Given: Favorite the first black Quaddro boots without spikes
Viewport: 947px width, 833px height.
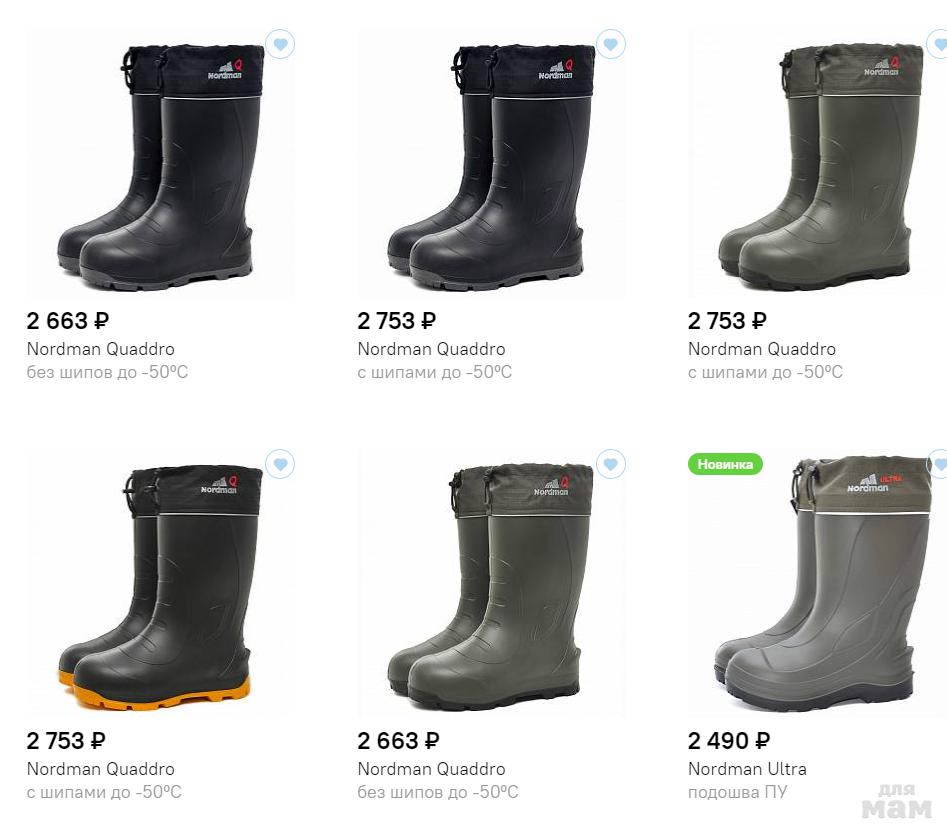Looking at the screenshot, I should click(280, 44).
